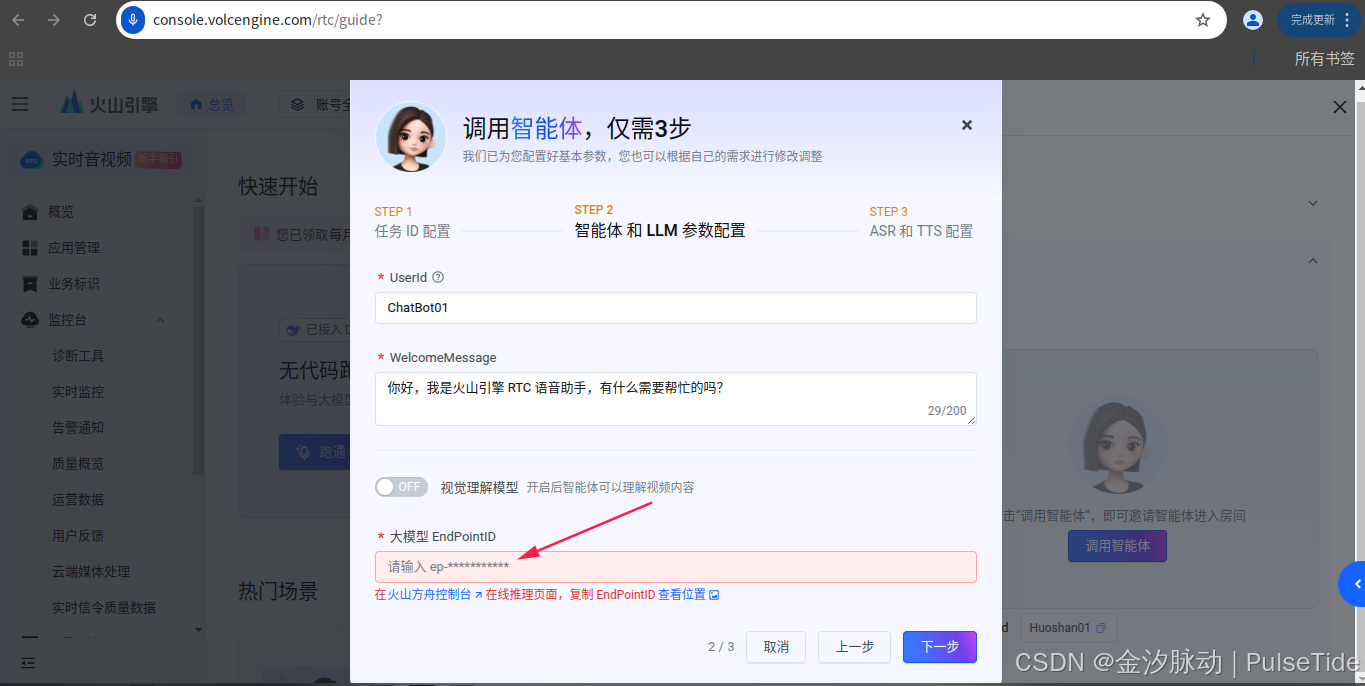1365x686 pixels.
Task: Click the 调用智能体 button in background card
Action: pyautogui.click(x=1117, y=546)
